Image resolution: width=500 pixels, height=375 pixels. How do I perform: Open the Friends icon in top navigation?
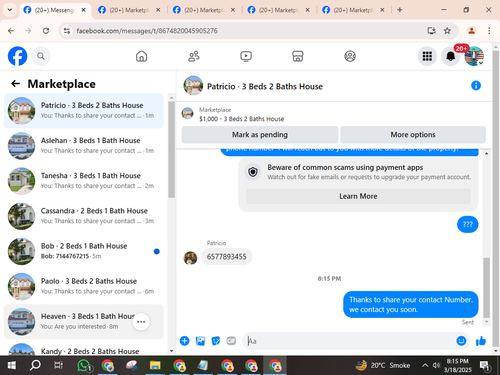pyautogui.click(x=194, y=56)
